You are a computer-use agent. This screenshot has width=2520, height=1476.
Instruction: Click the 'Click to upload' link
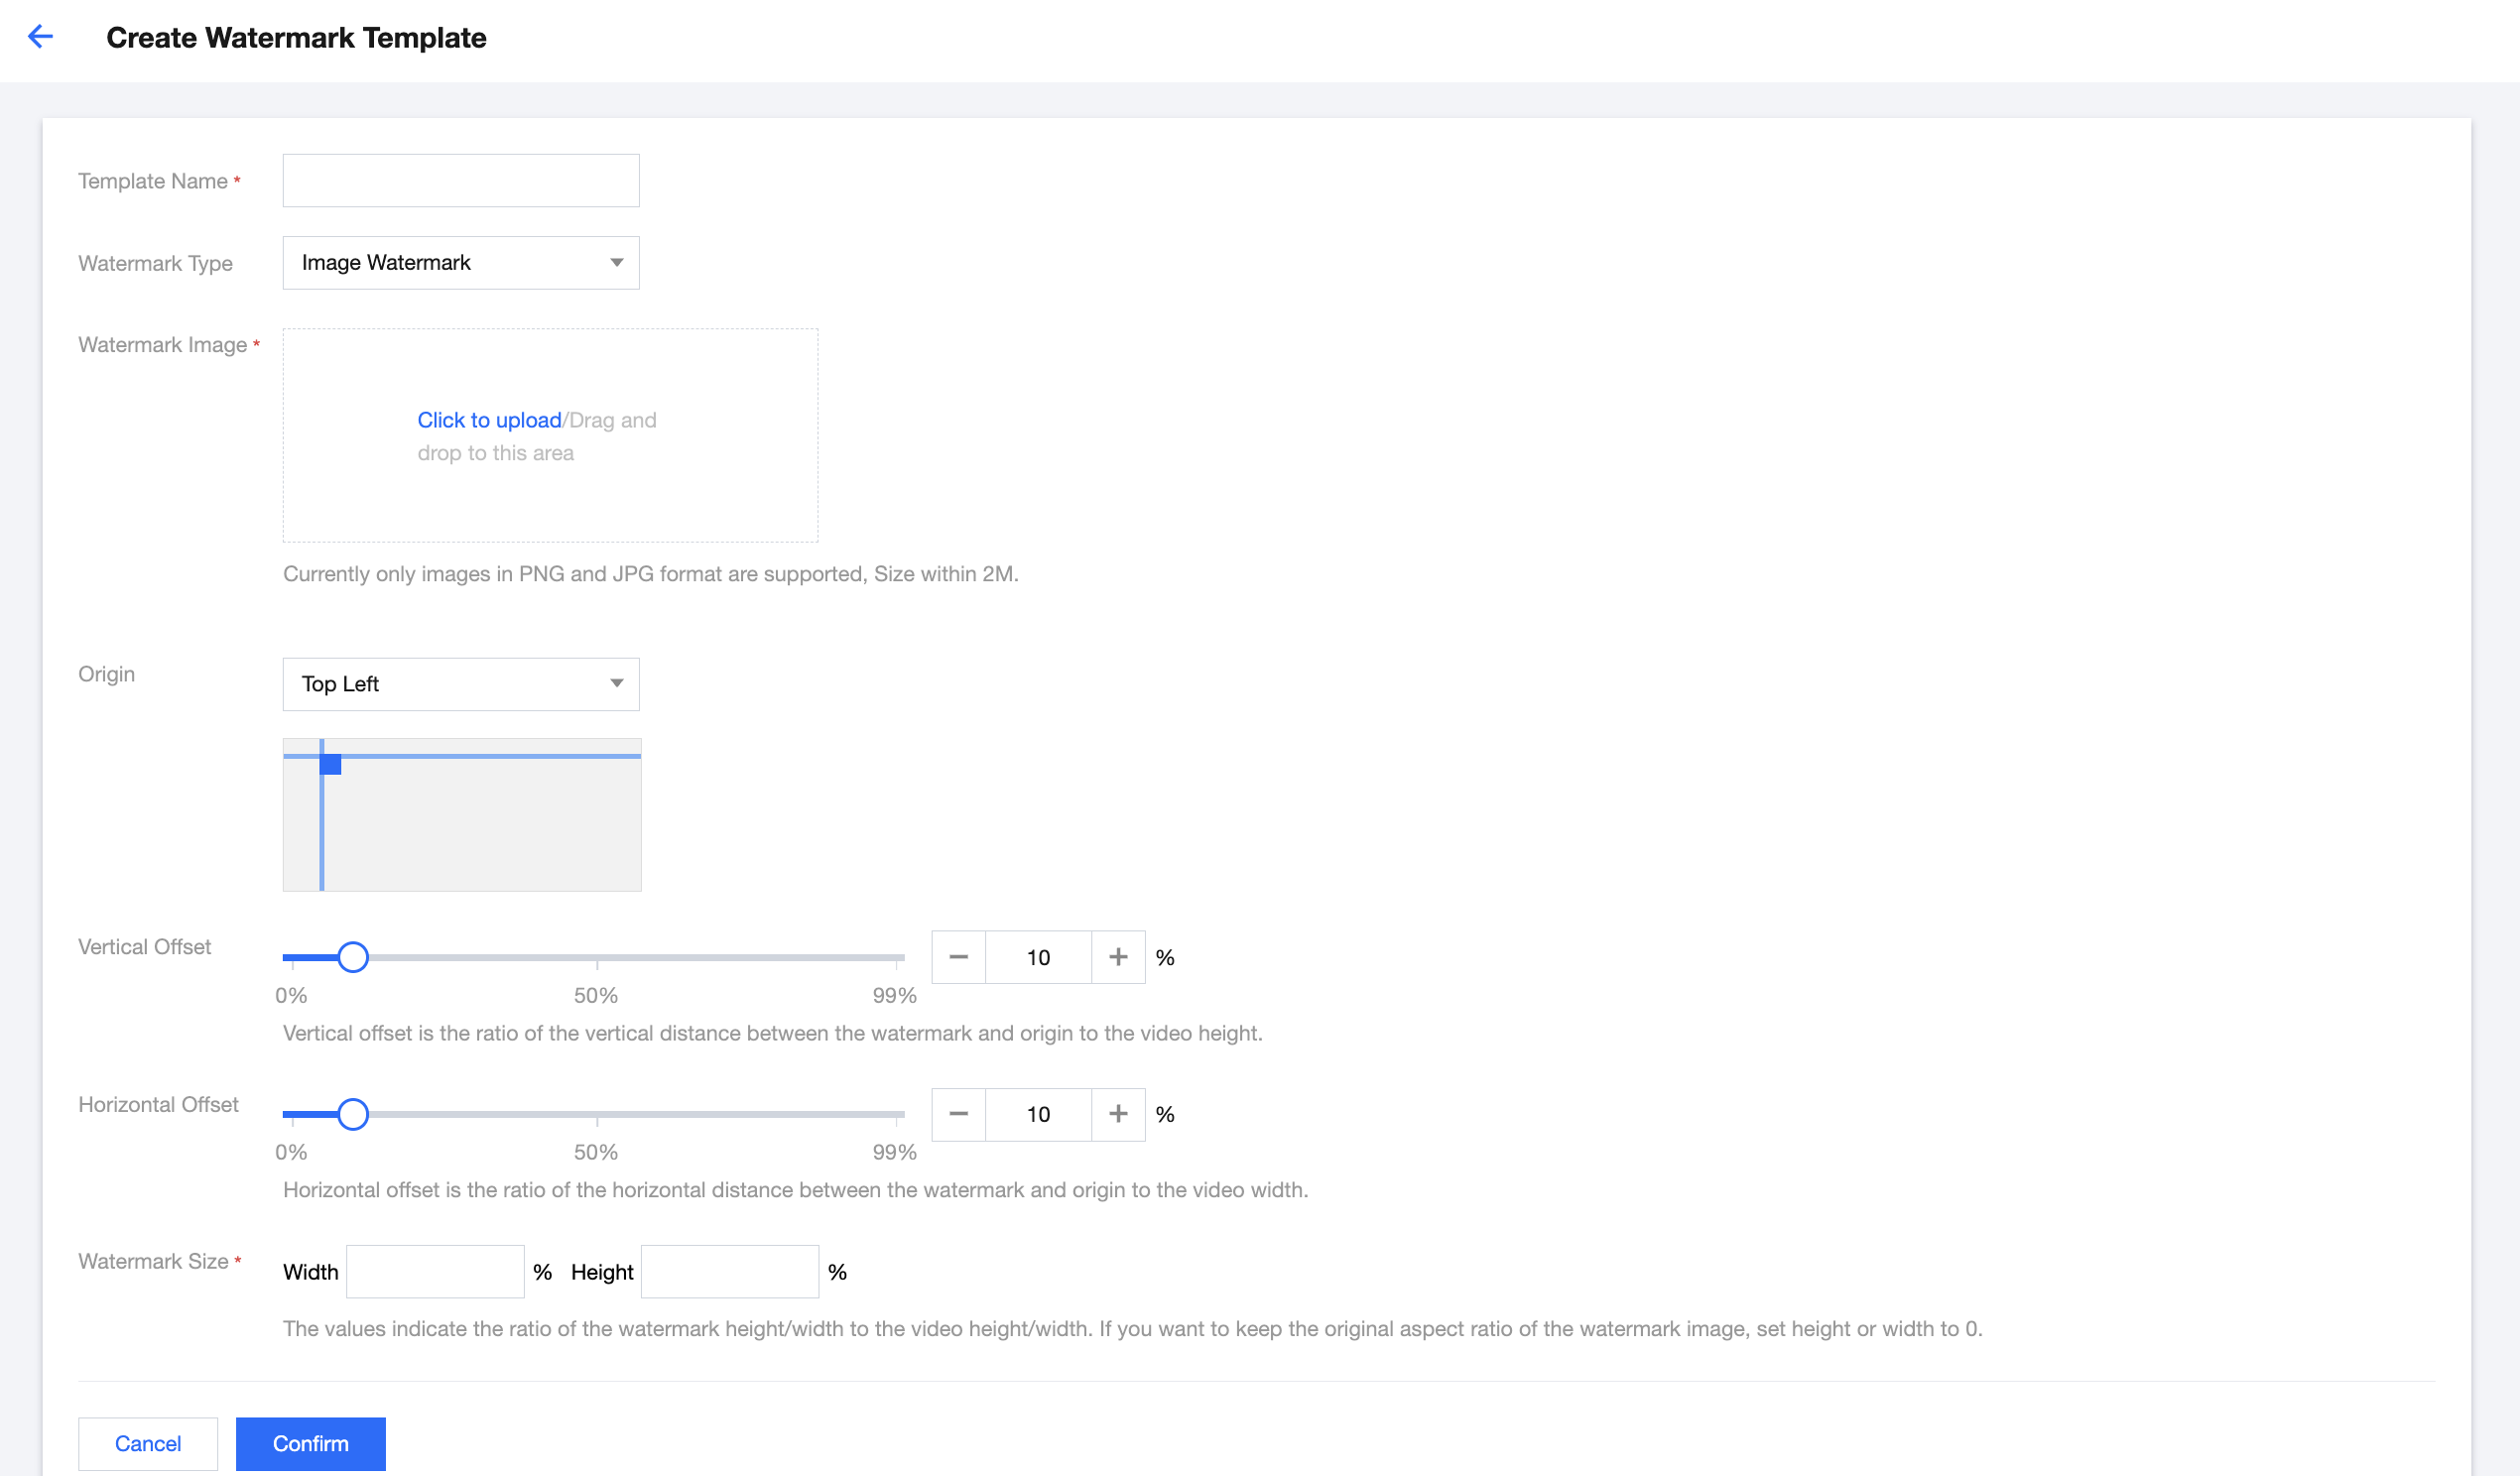point(489,420)
